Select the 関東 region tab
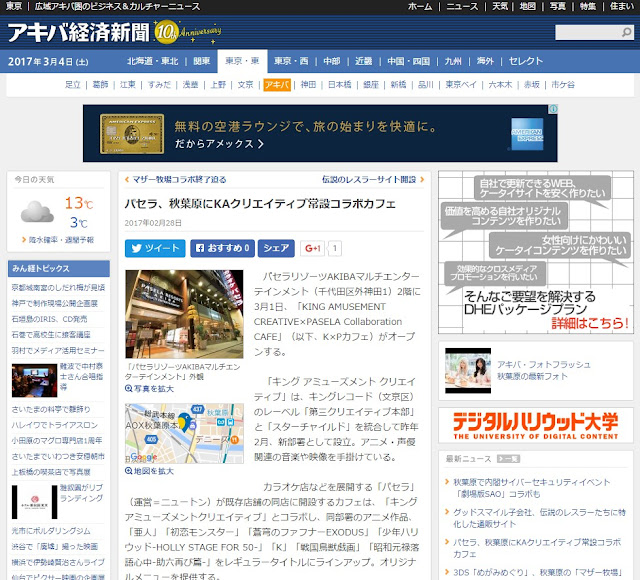This screenshot has width=640, height=580. pos(202,61)
